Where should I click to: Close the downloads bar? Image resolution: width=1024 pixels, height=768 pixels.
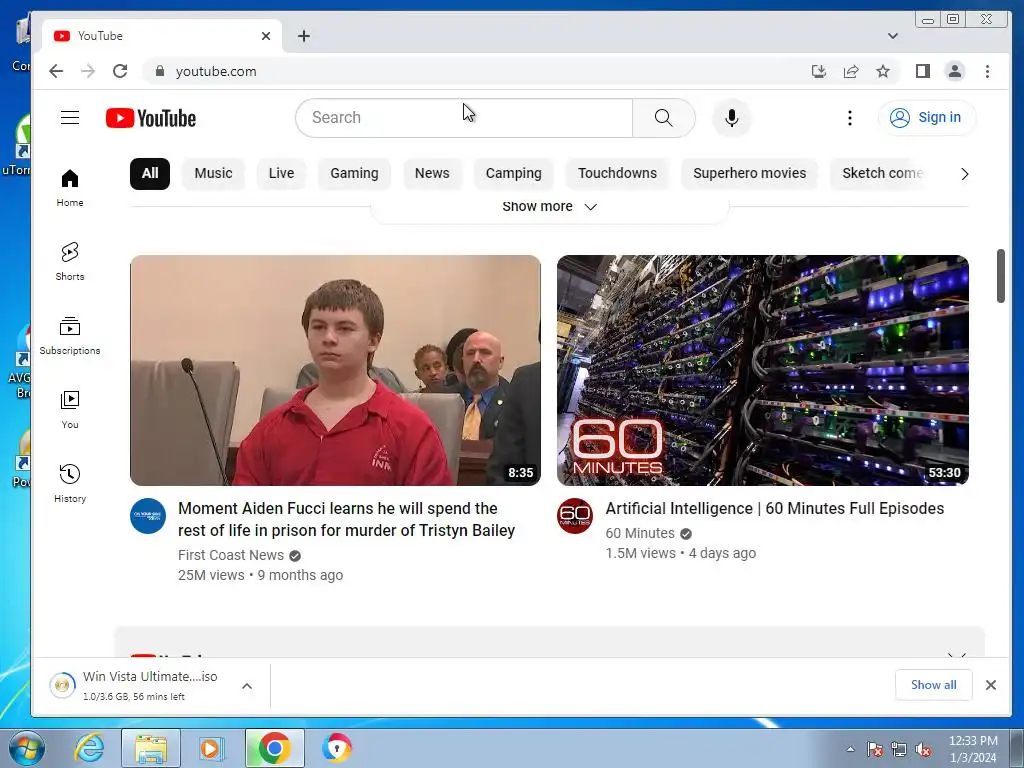click(x=991, y=685)
